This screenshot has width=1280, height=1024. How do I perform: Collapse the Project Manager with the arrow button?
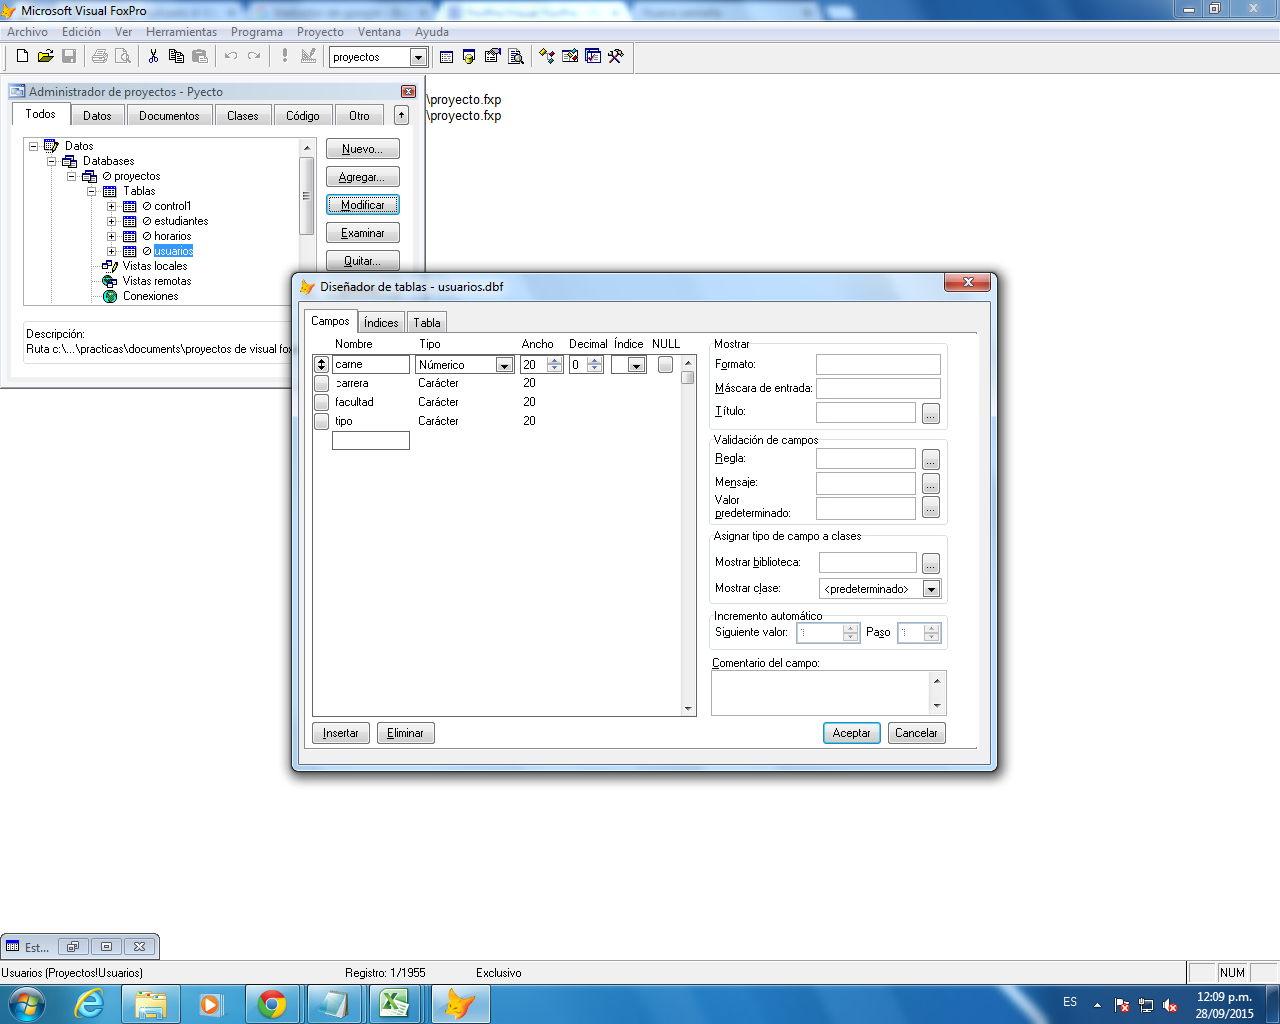(x=401, y=115)
